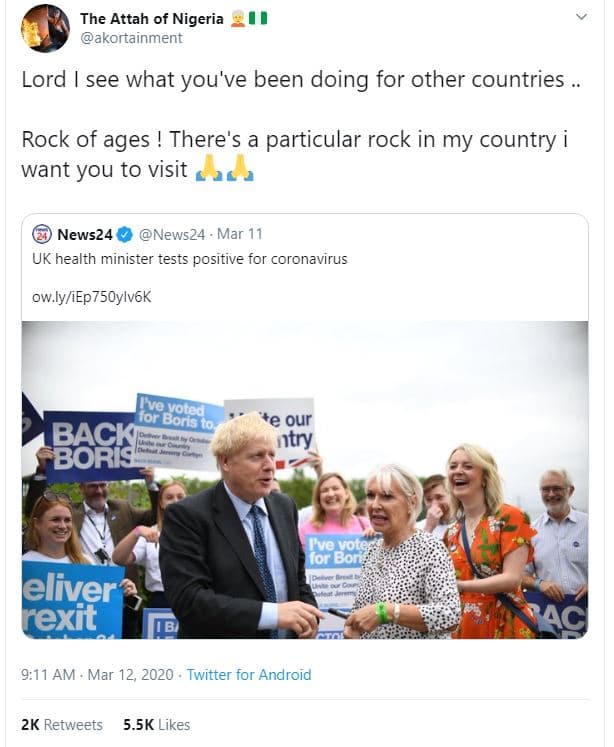Image resolution: width=614 pixels, height=747 pixels.
Task: Open The Attah of Nigeria profile name
Action: click(x=151, y=18)
